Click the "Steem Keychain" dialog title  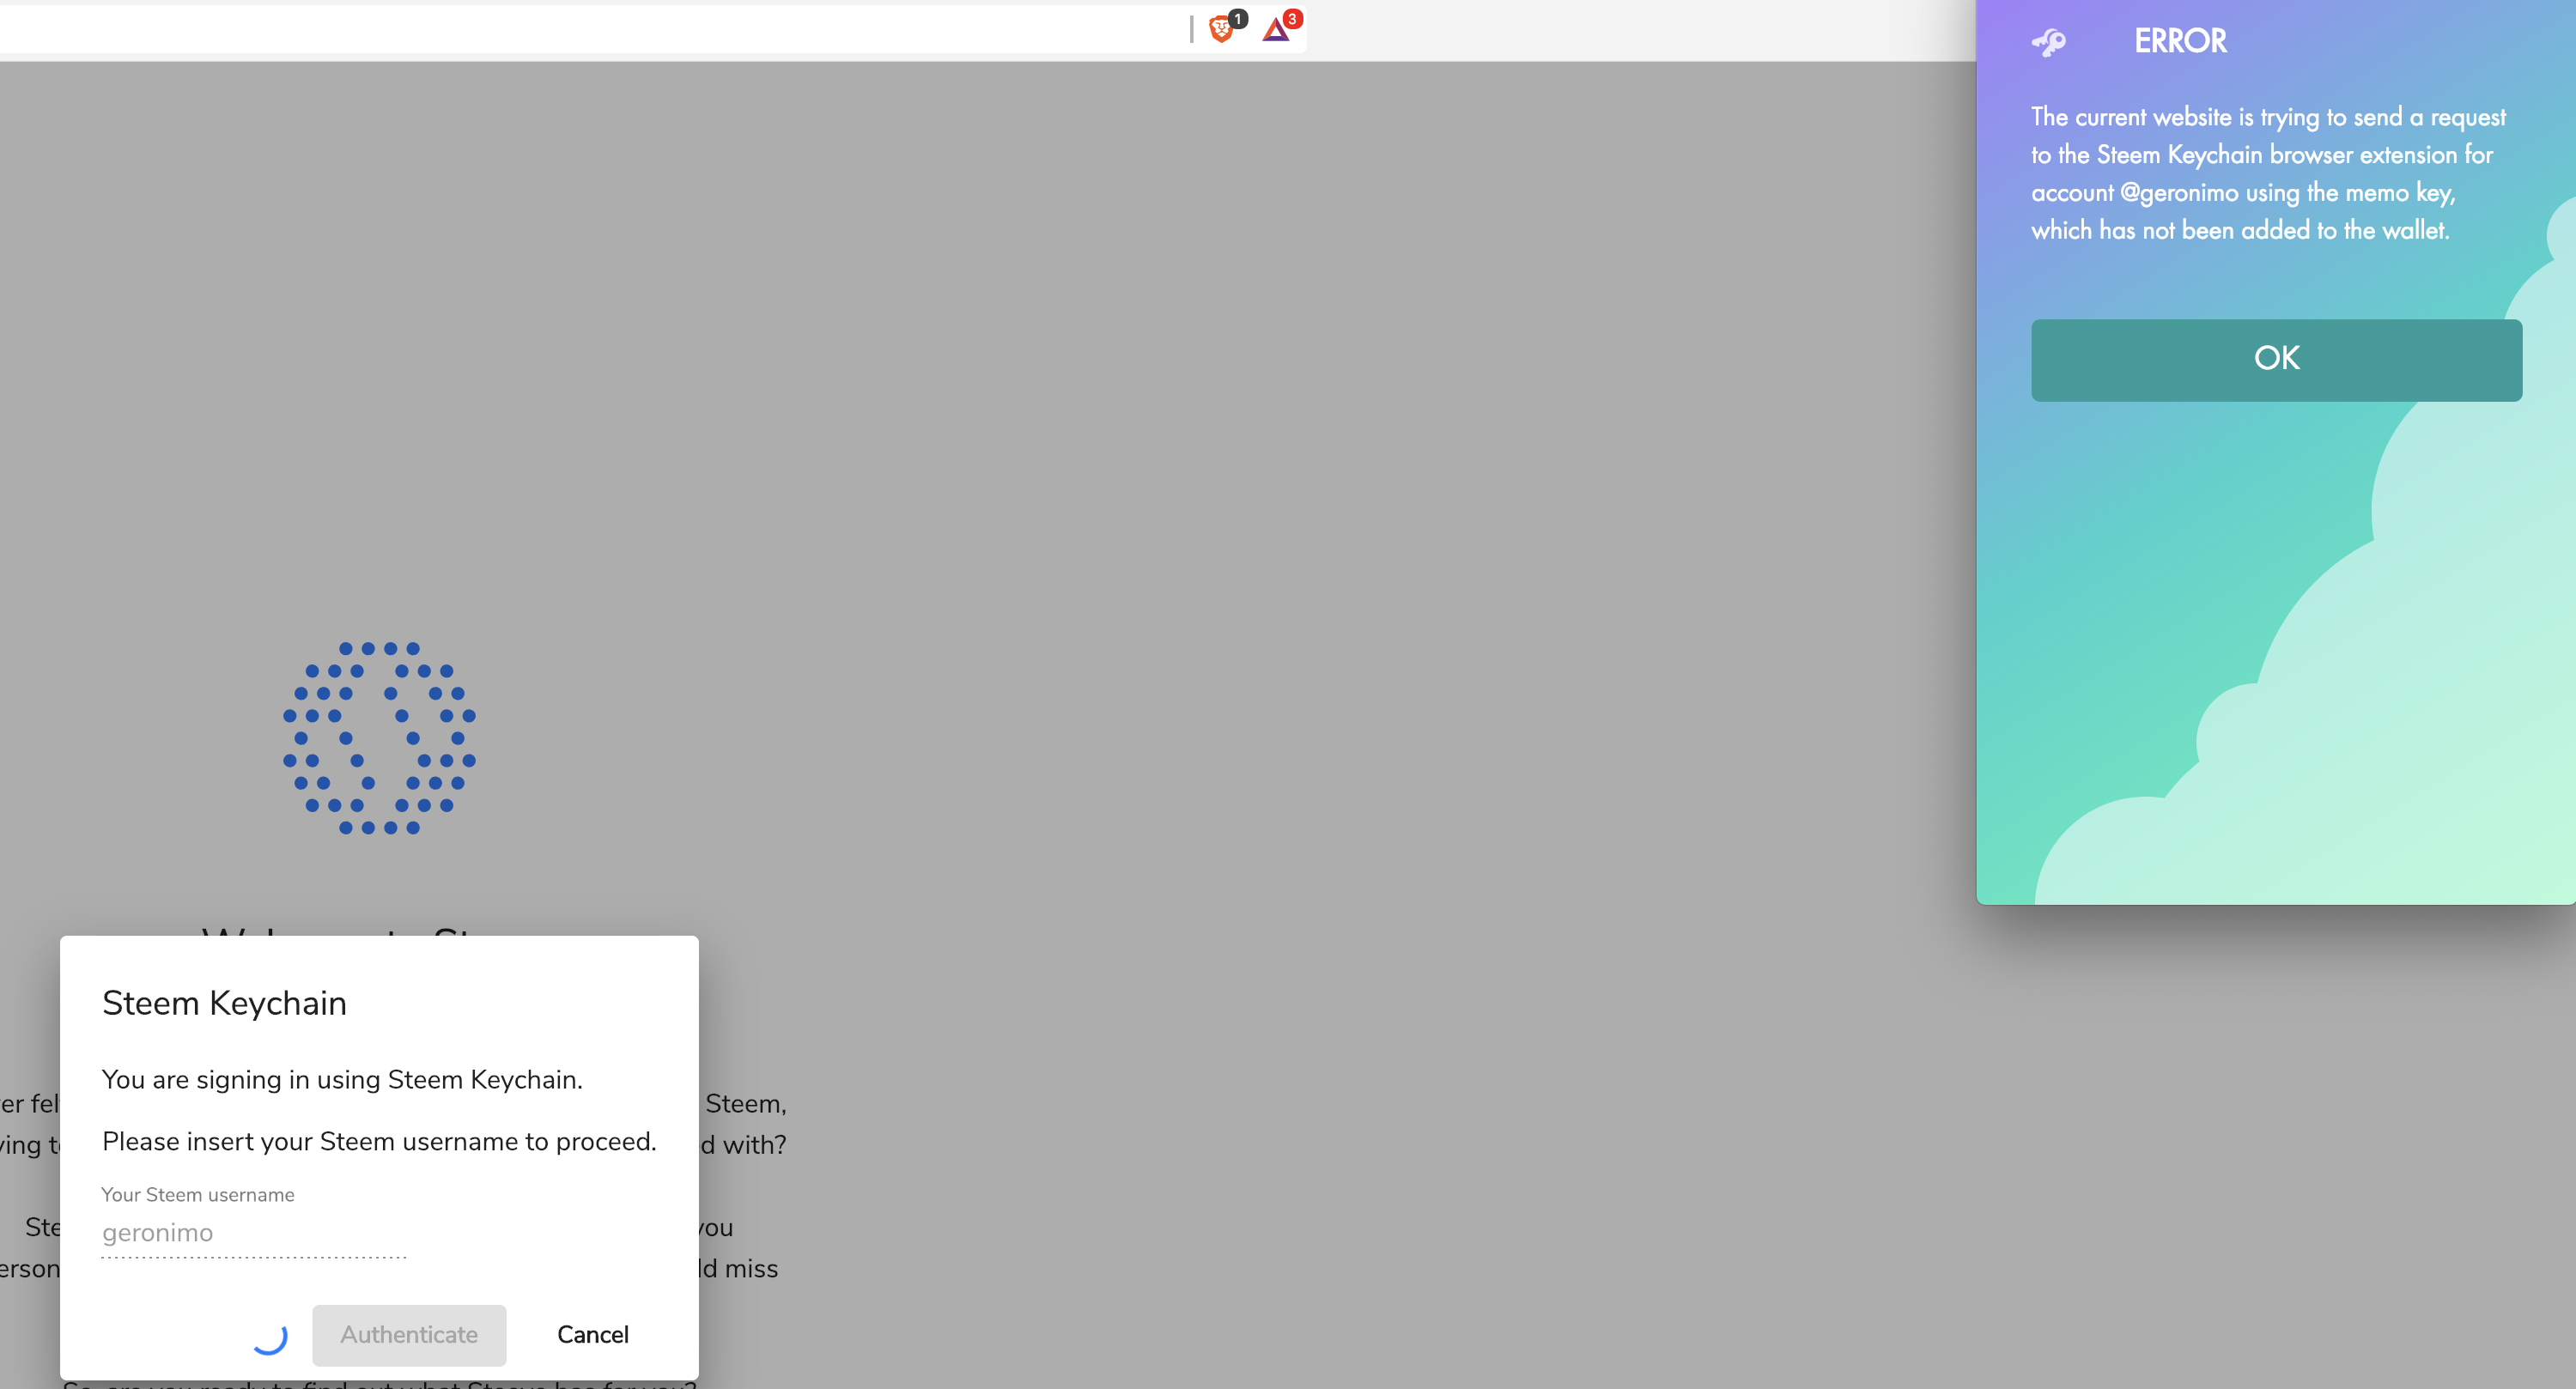click(224, 1003)
